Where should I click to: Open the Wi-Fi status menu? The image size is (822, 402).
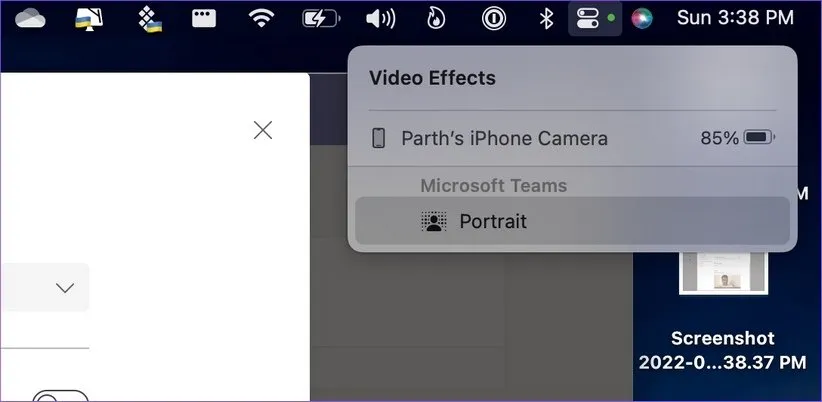point(263,19)
